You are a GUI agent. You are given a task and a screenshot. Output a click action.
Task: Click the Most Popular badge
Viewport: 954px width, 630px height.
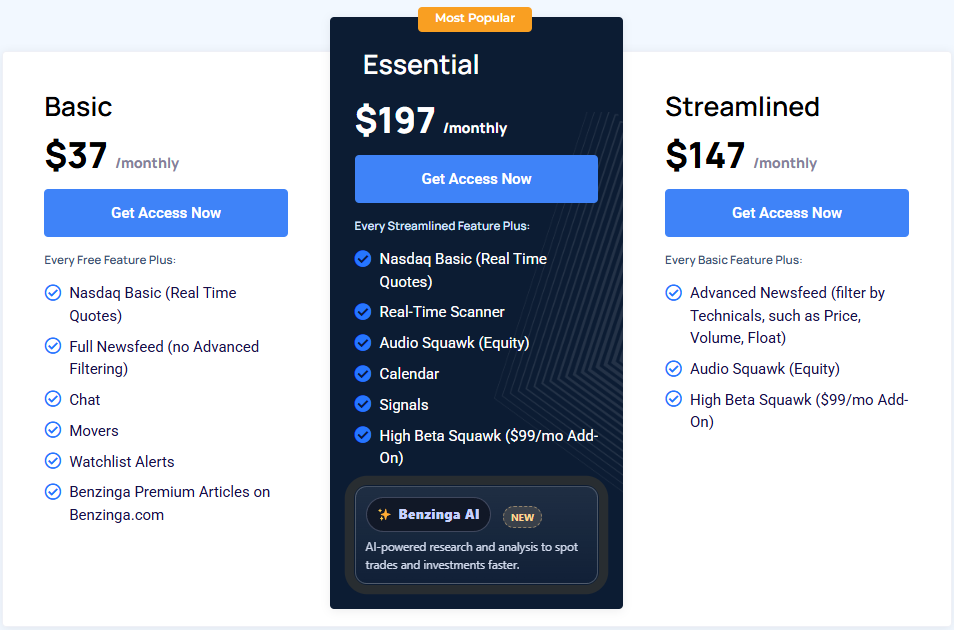[475, 19]
